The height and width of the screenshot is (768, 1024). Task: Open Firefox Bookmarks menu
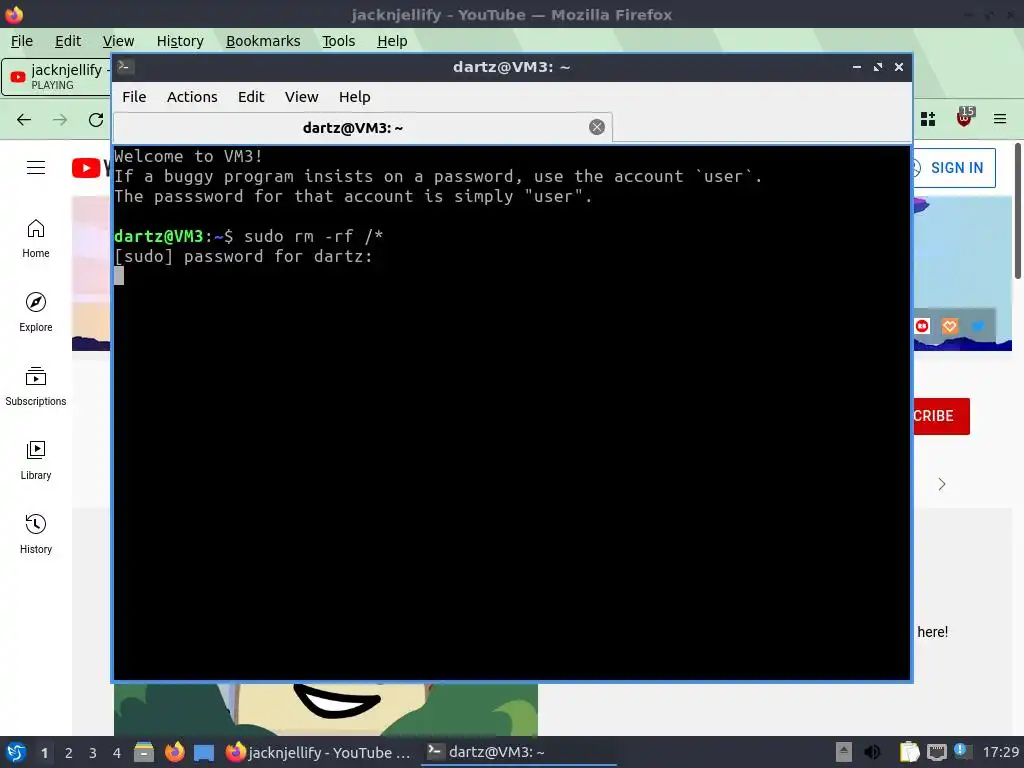pos(263,41)
